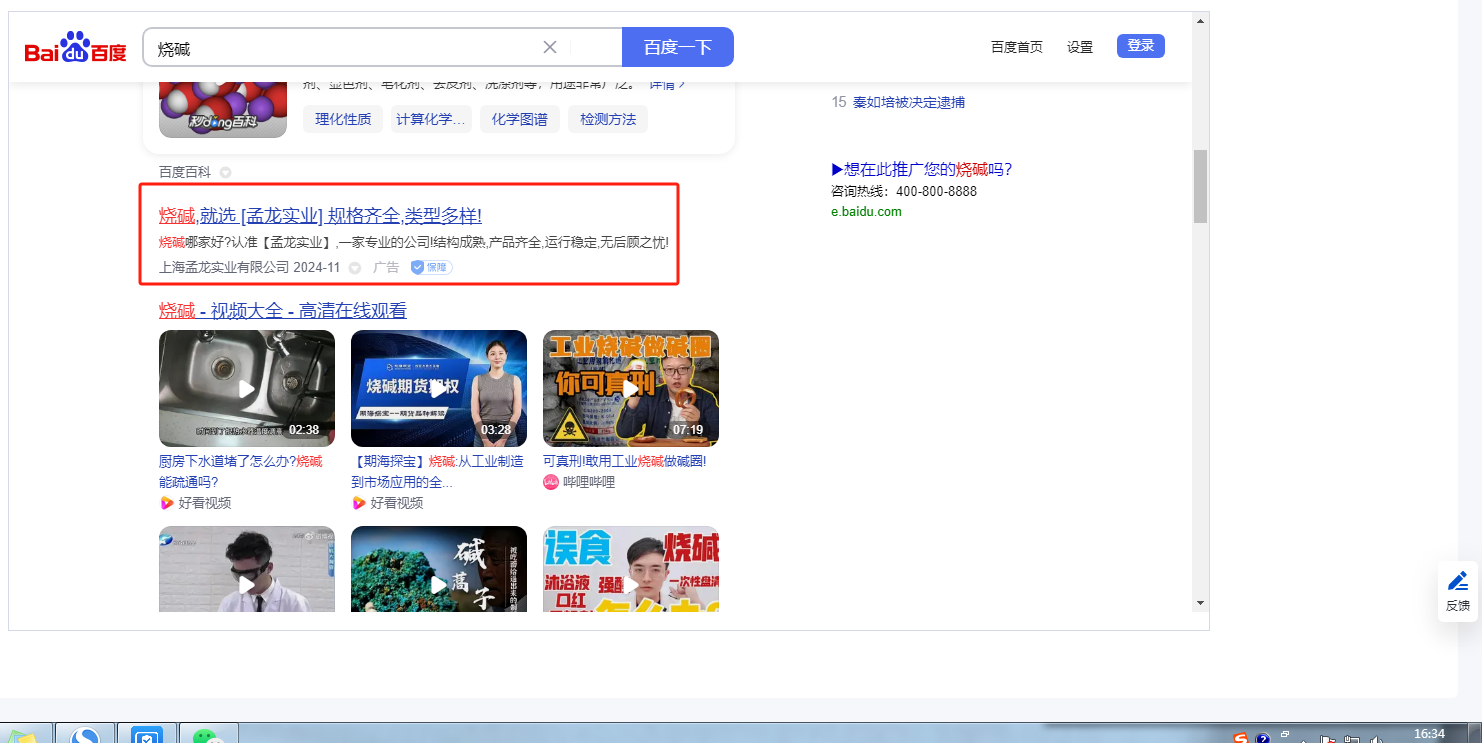This screenshot has height=743, width=1482.
Task: Open WeChat from the taskbar
Action: [208, 735]
